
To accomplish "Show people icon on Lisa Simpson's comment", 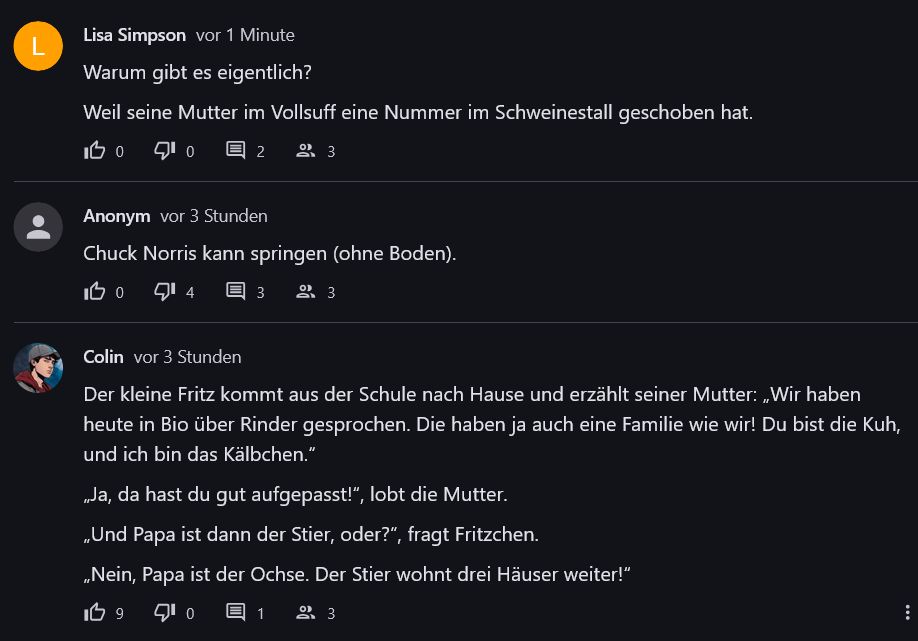I will click(x=306, y=151).
